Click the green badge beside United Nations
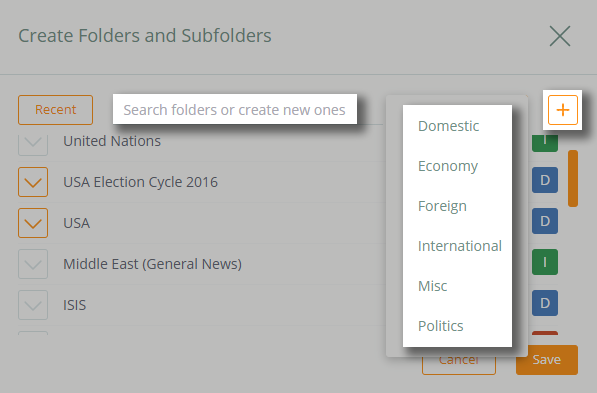The image size is (597, 393). point(545,143)
